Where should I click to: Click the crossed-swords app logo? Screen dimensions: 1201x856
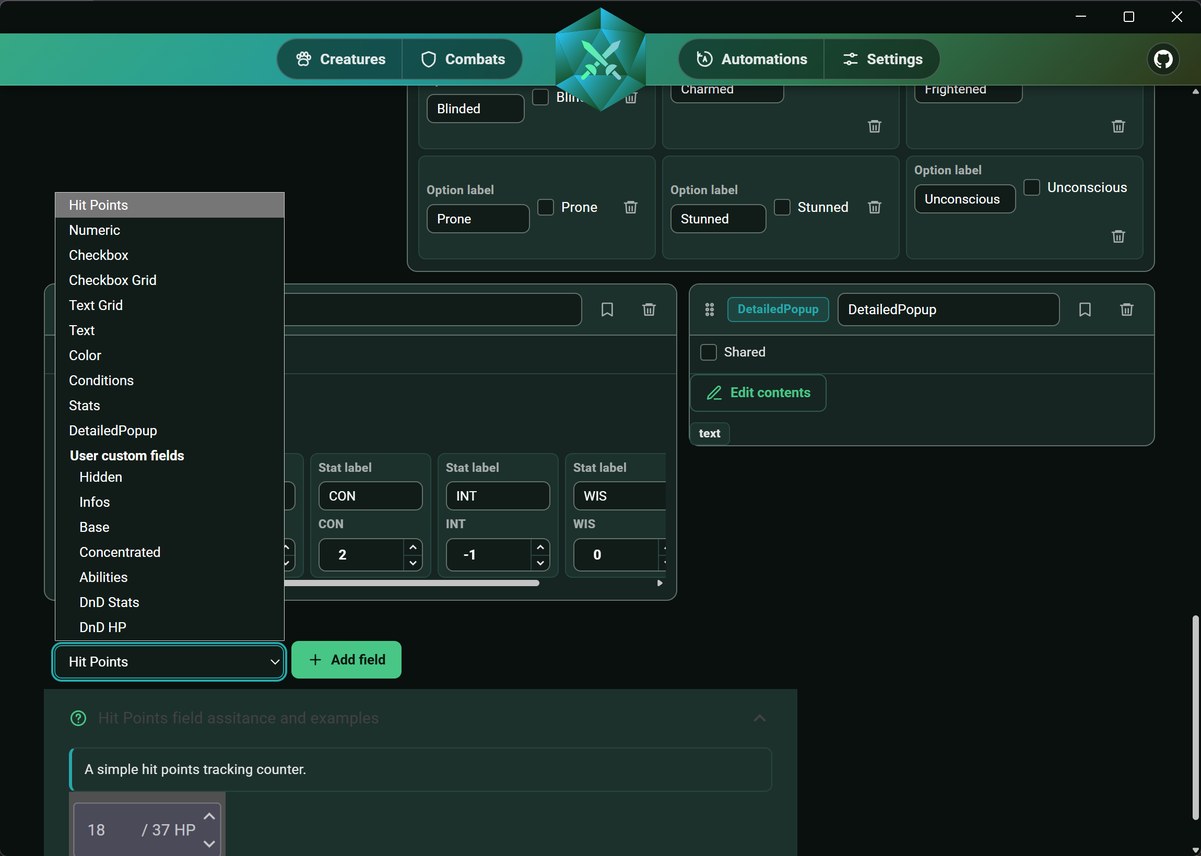click(x=600, y=59)
